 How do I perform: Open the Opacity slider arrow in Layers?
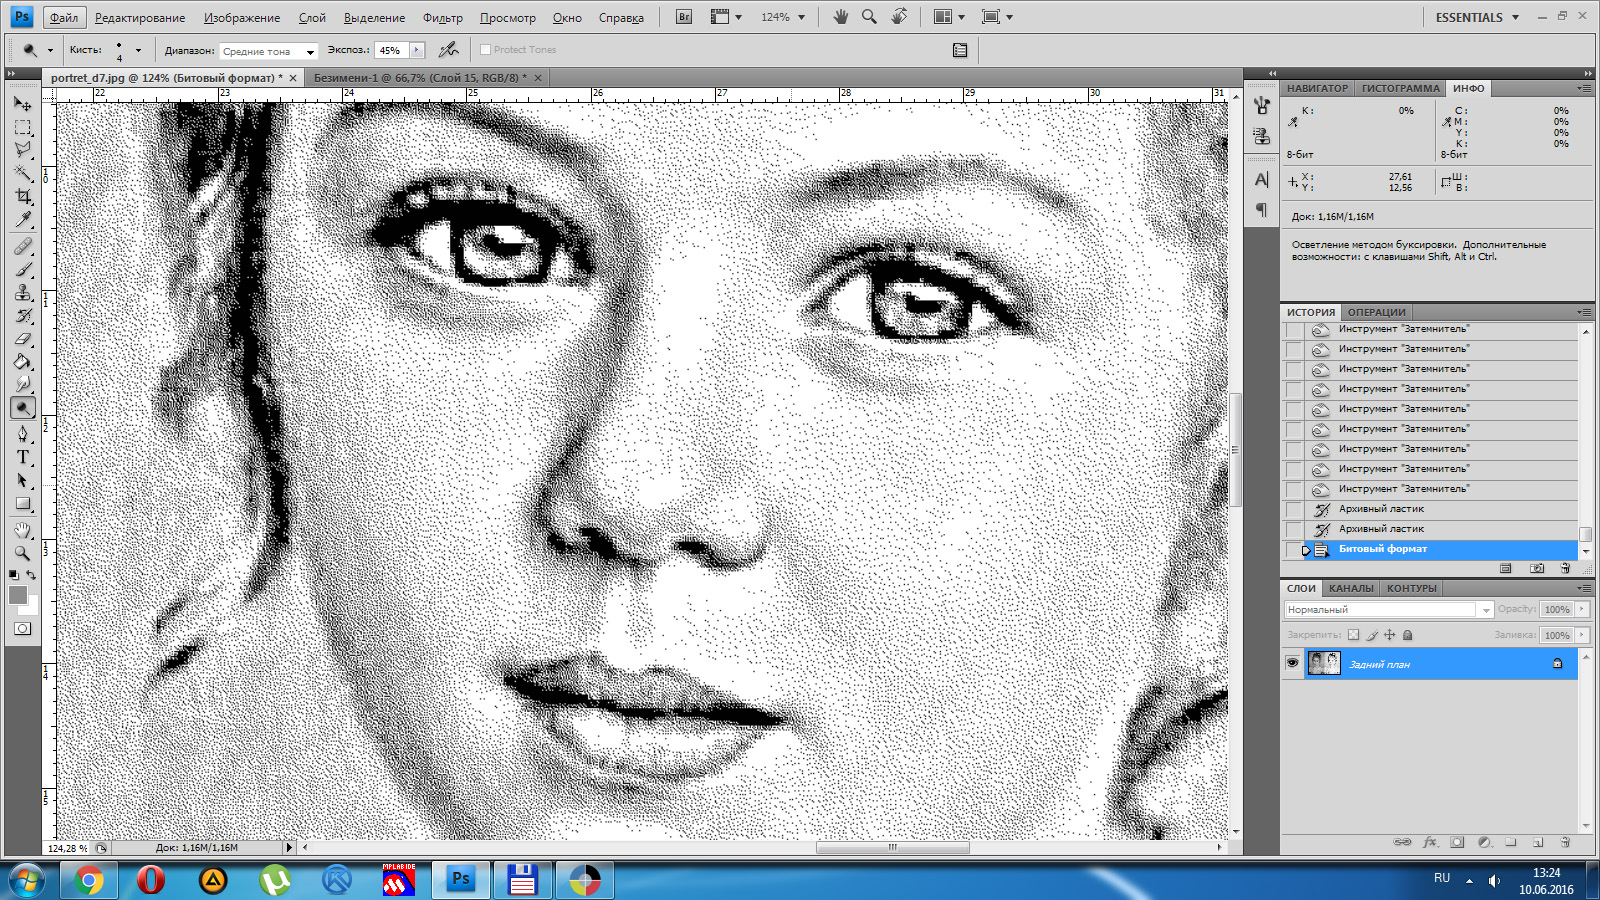click(x=1582, y=609)
